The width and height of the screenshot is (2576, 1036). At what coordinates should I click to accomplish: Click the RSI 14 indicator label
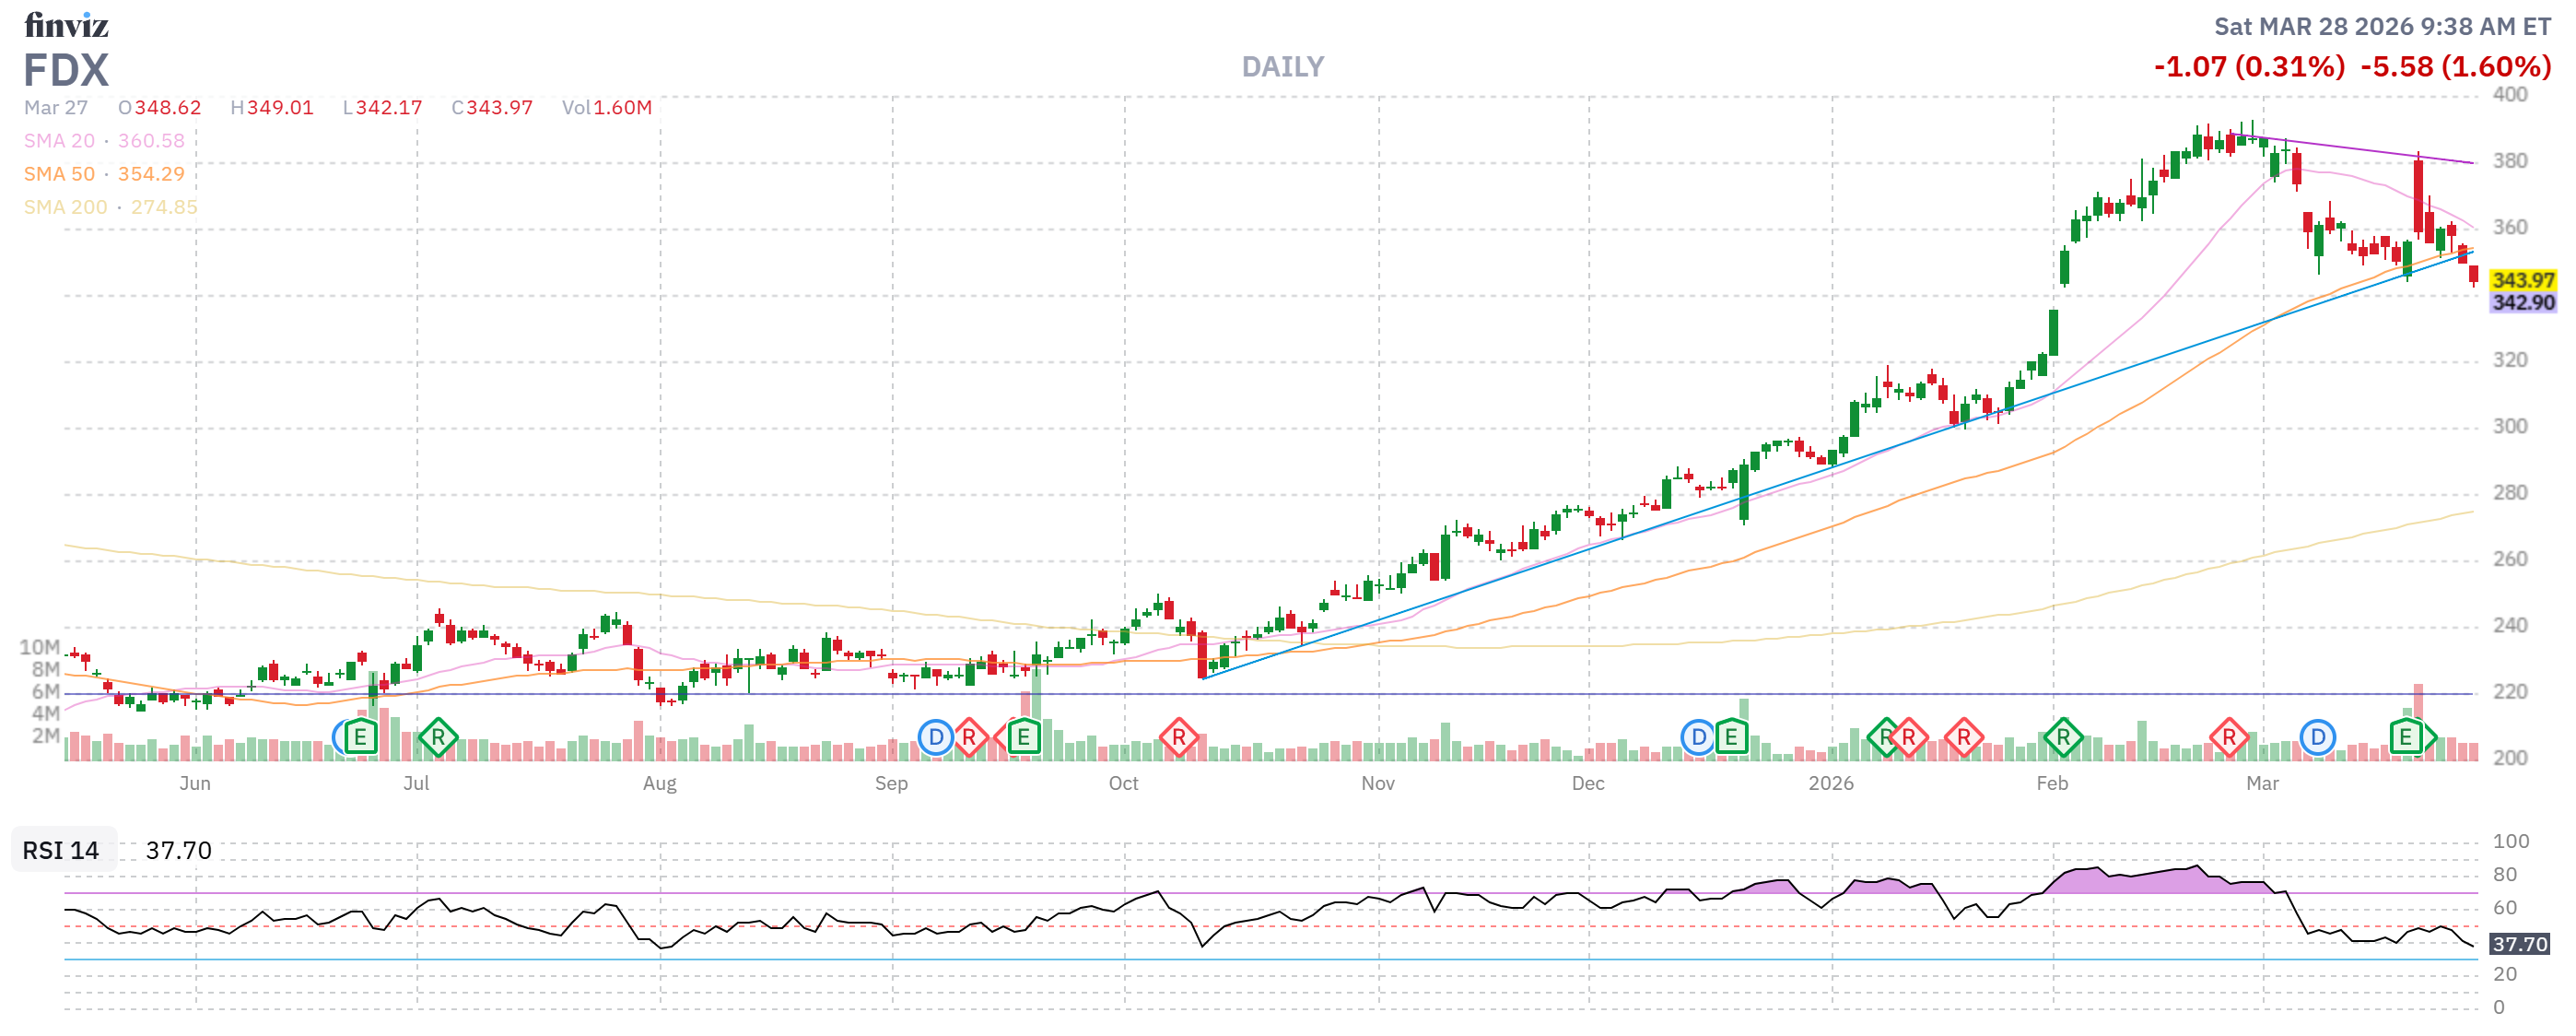click(61, 850)
